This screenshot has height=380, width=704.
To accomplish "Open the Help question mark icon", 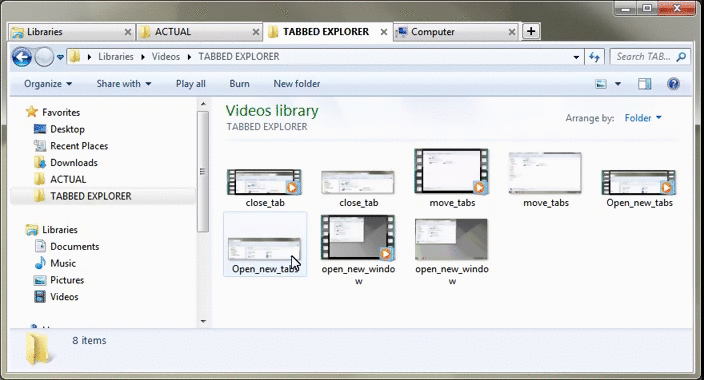I will click(673, 84).
